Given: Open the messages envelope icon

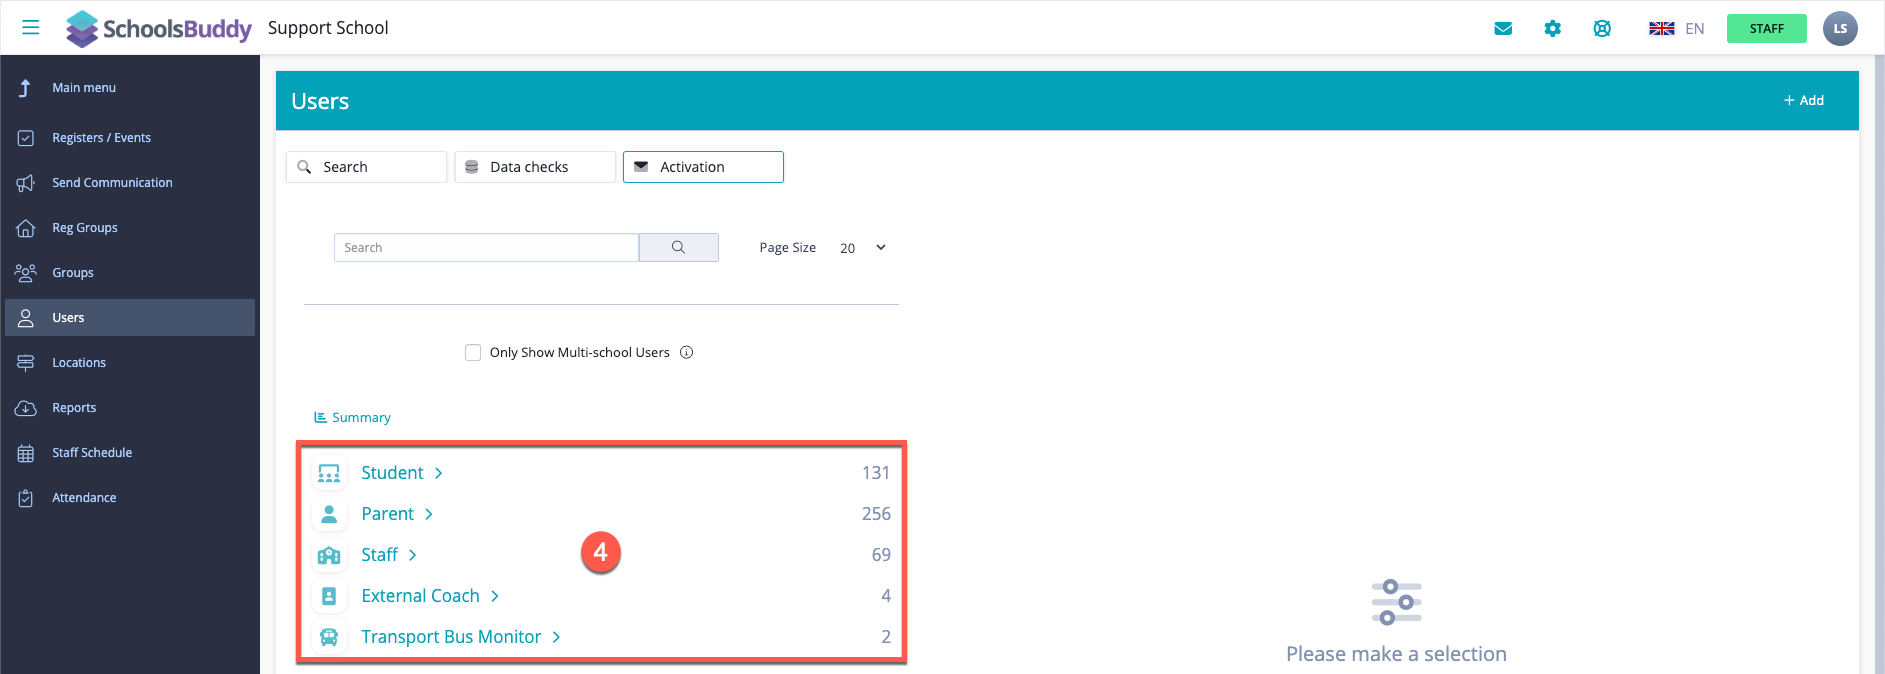Looking at the screenshot, I should pyautogui.click(x=1502, y=29).
